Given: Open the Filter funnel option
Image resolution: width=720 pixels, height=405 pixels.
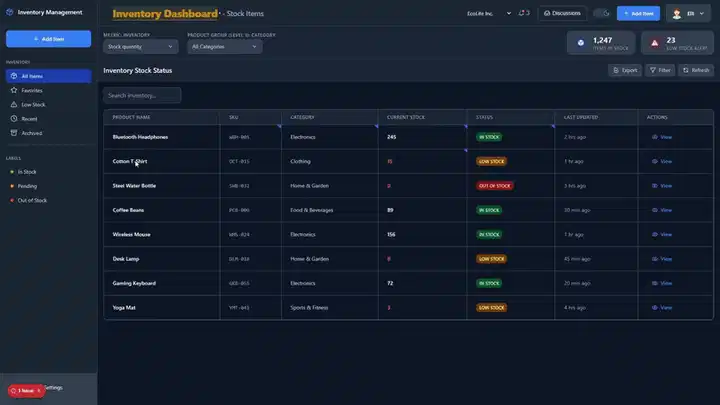Looking at the screenshot, I should (x=660, y=70).
